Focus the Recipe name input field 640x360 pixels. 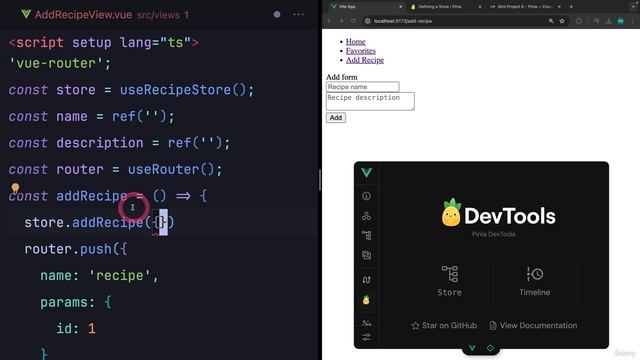362,87
